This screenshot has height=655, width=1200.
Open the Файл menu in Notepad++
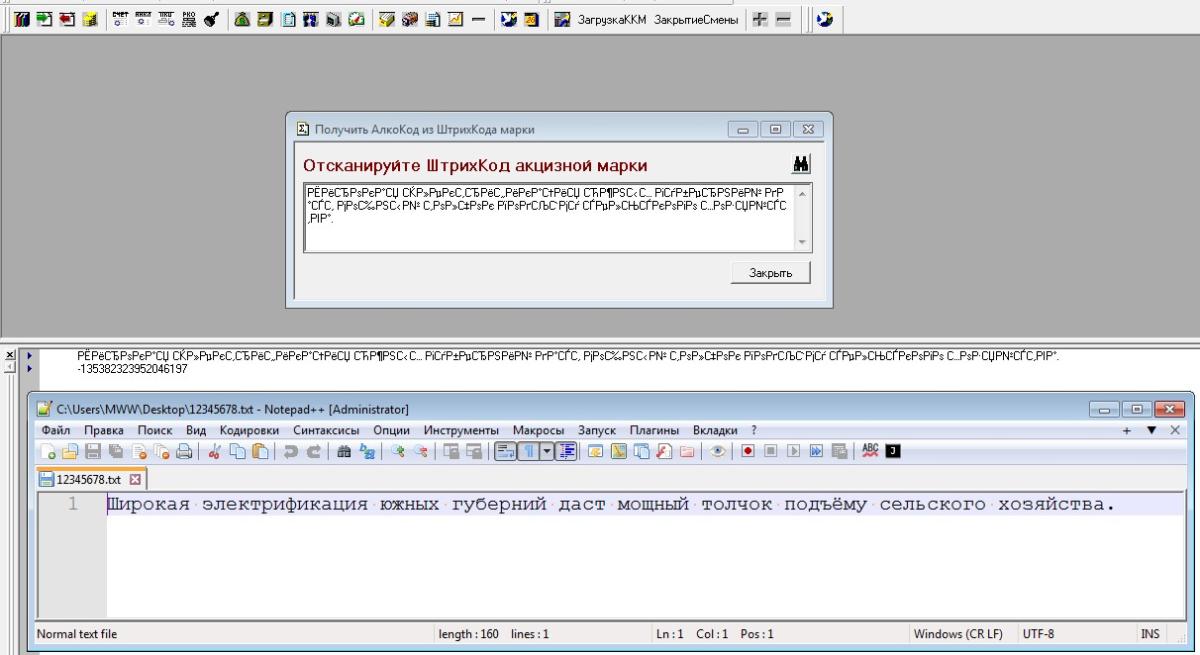(56, 429)
